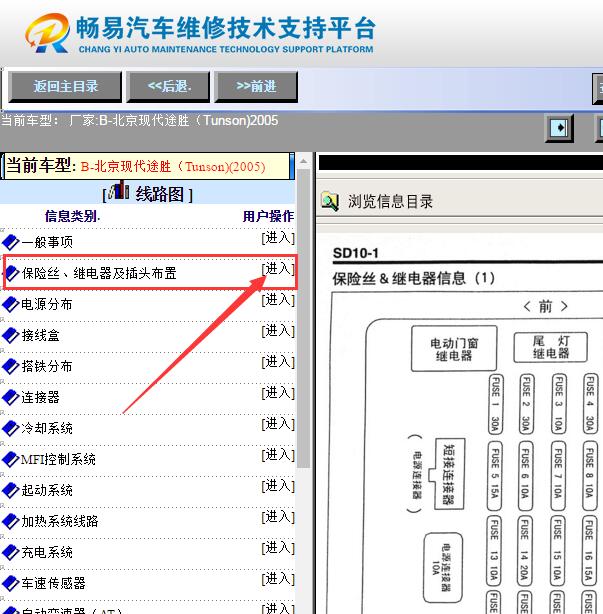603x614 pixels.
Task: Go forward with the >>前进 button
Action: tap(256, 87)
